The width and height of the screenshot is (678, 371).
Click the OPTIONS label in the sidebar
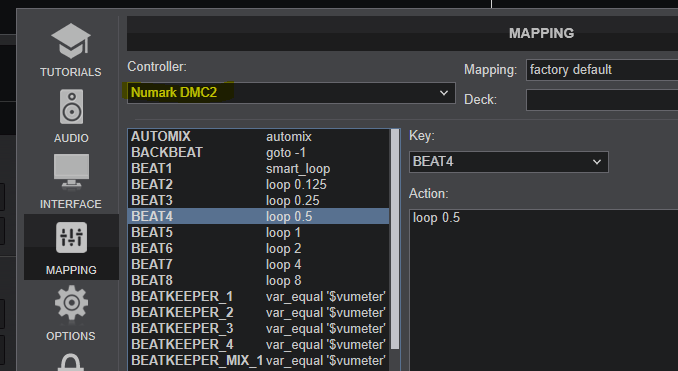[71, 336]
